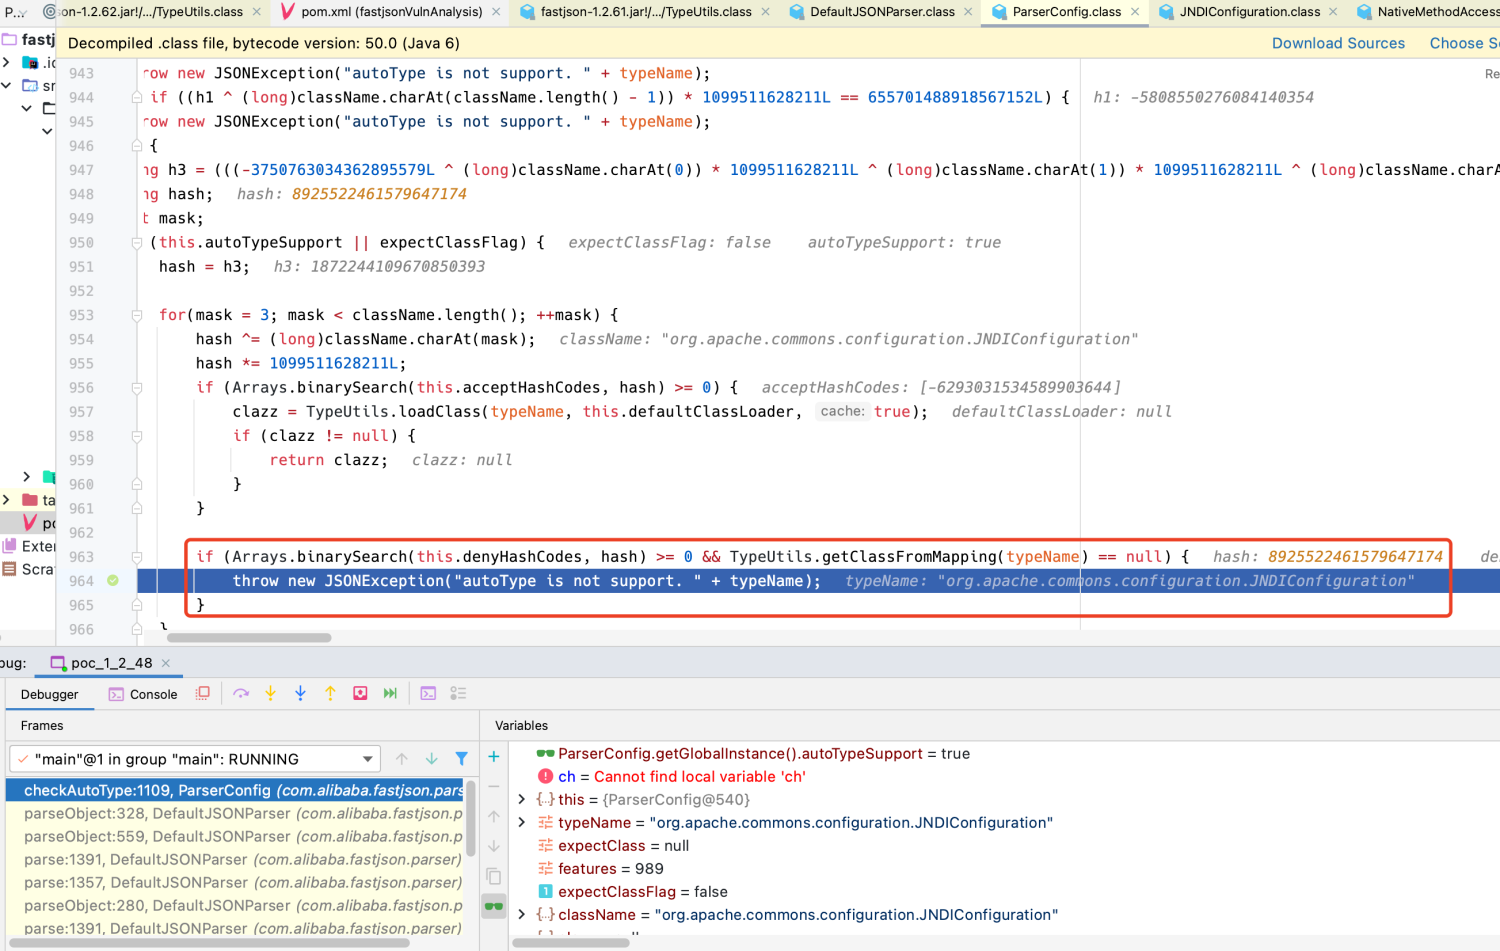Expand the 'this' variable node
This screenshot has height=951, width=1500.
pyautogui.click(x=522, y=800)
